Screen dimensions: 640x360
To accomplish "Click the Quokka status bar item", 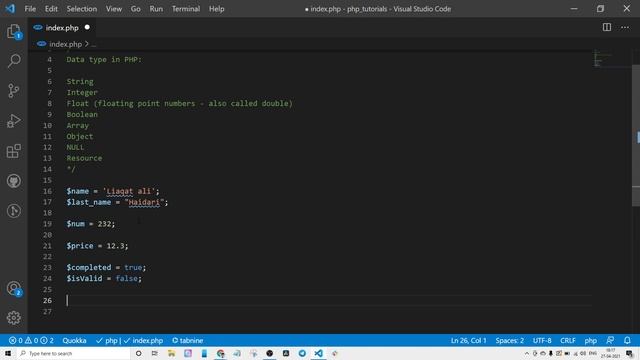I will pos(74,340).
